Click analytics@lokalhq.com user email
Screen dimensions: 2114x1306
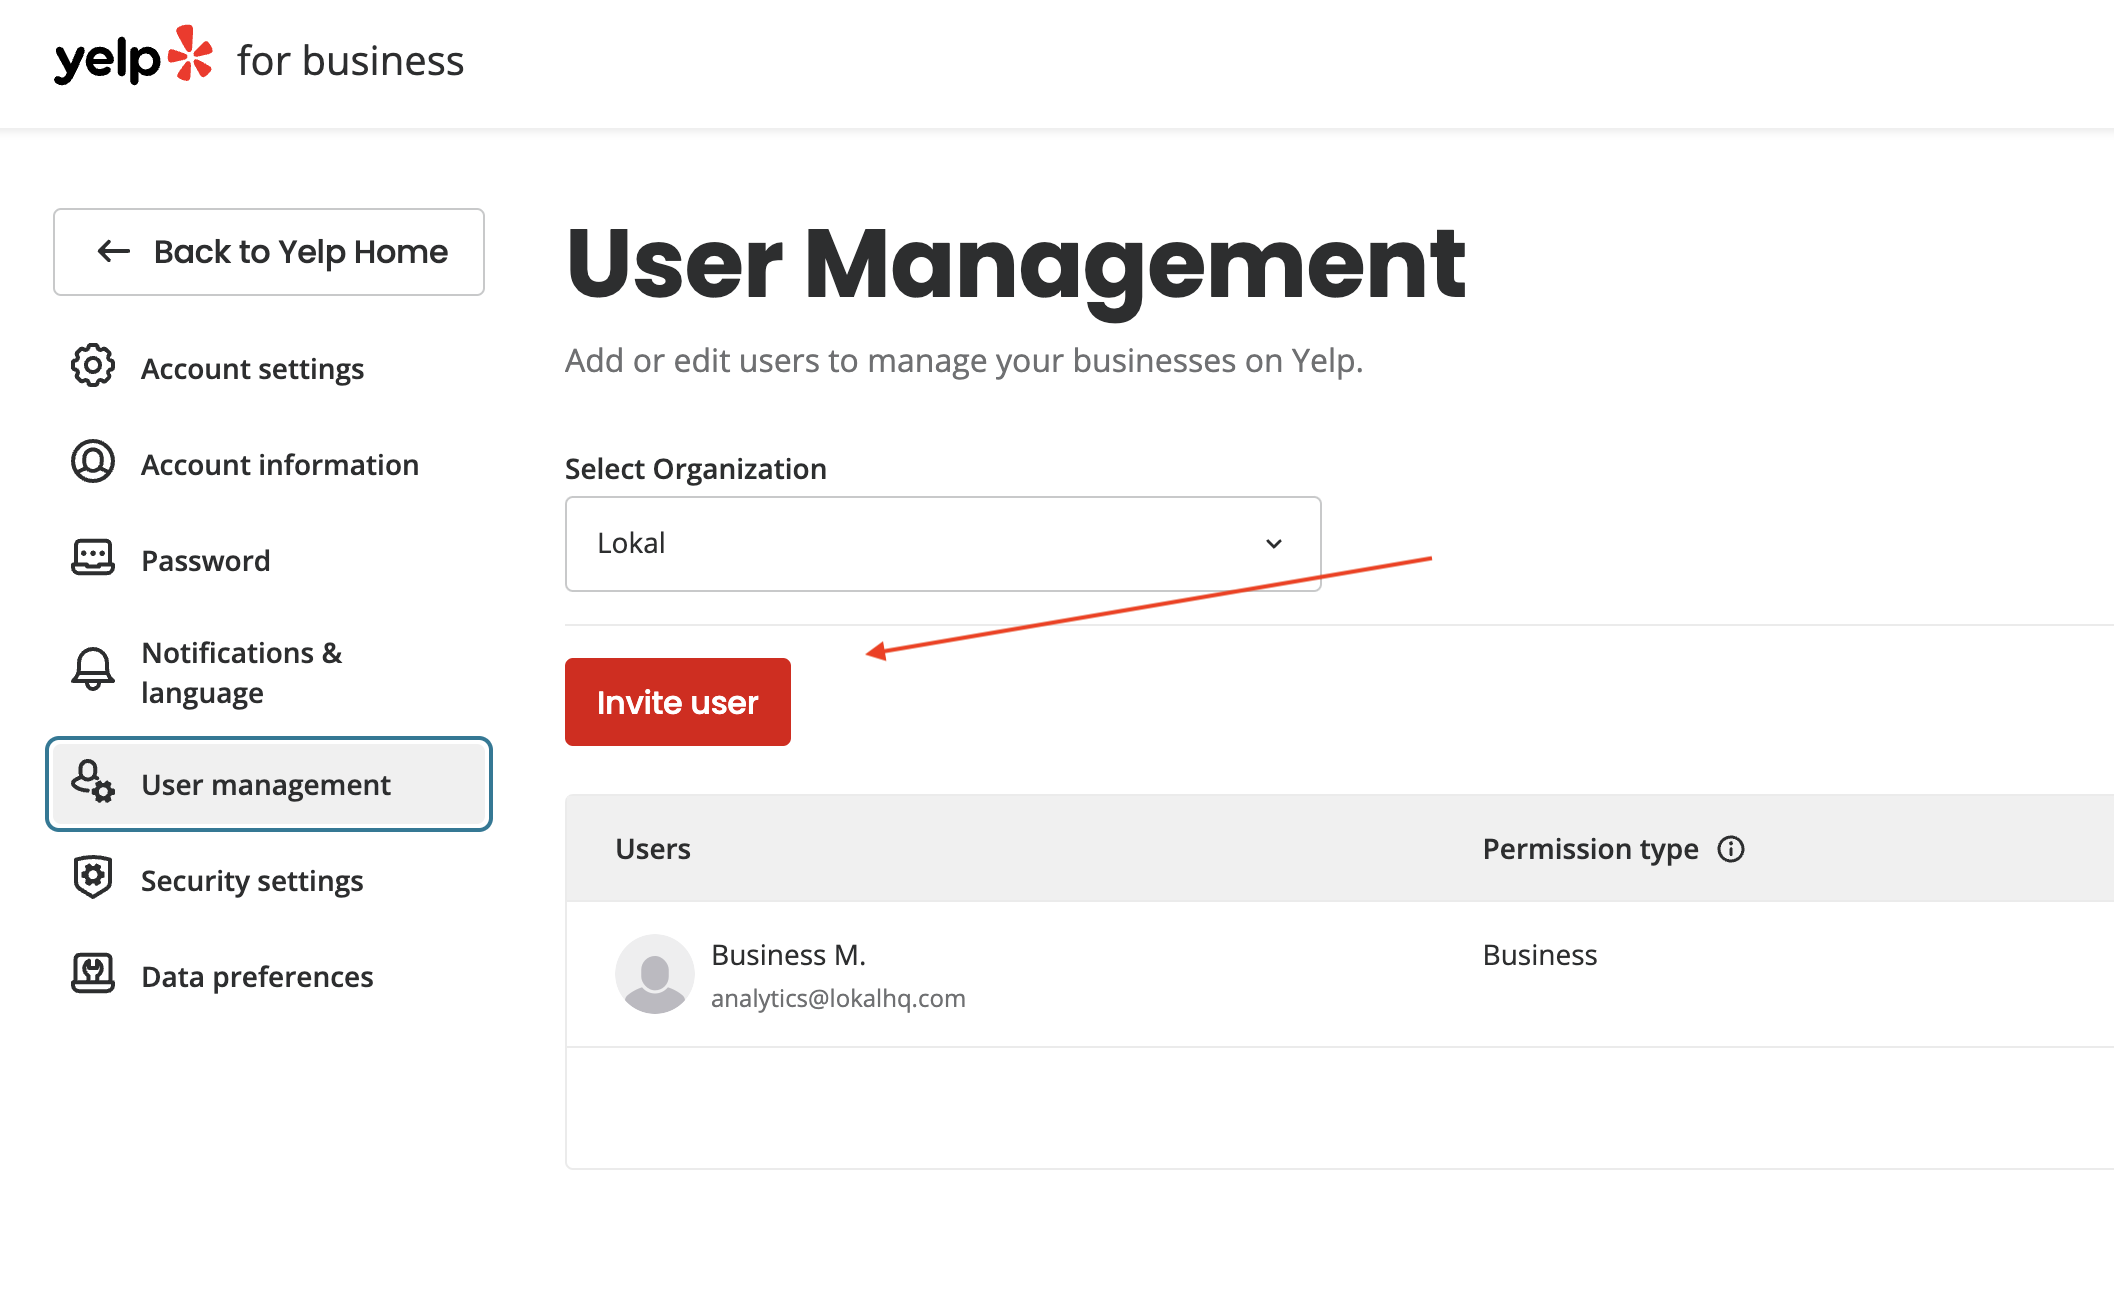click(x=838, y=999)
